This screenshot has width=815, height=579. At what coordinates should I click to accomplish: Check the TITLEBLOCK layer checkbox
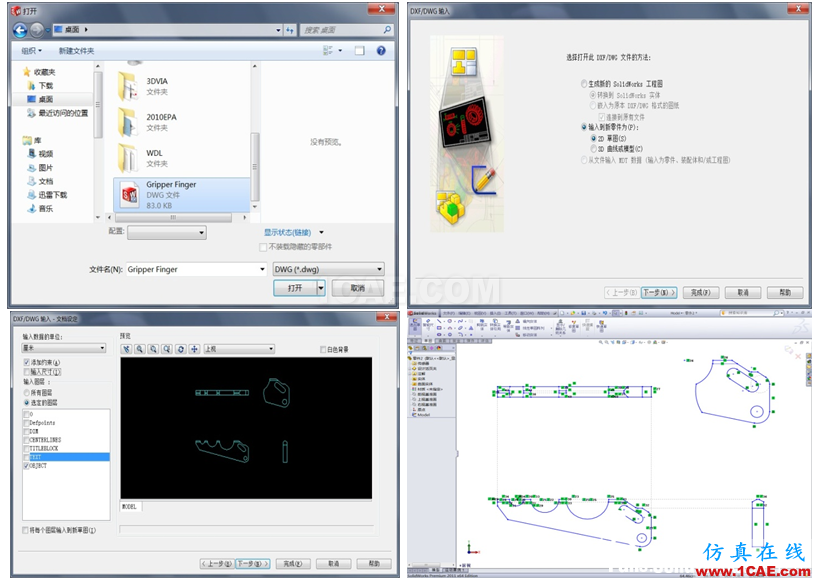pyautogui.click(x=27, y=448)
